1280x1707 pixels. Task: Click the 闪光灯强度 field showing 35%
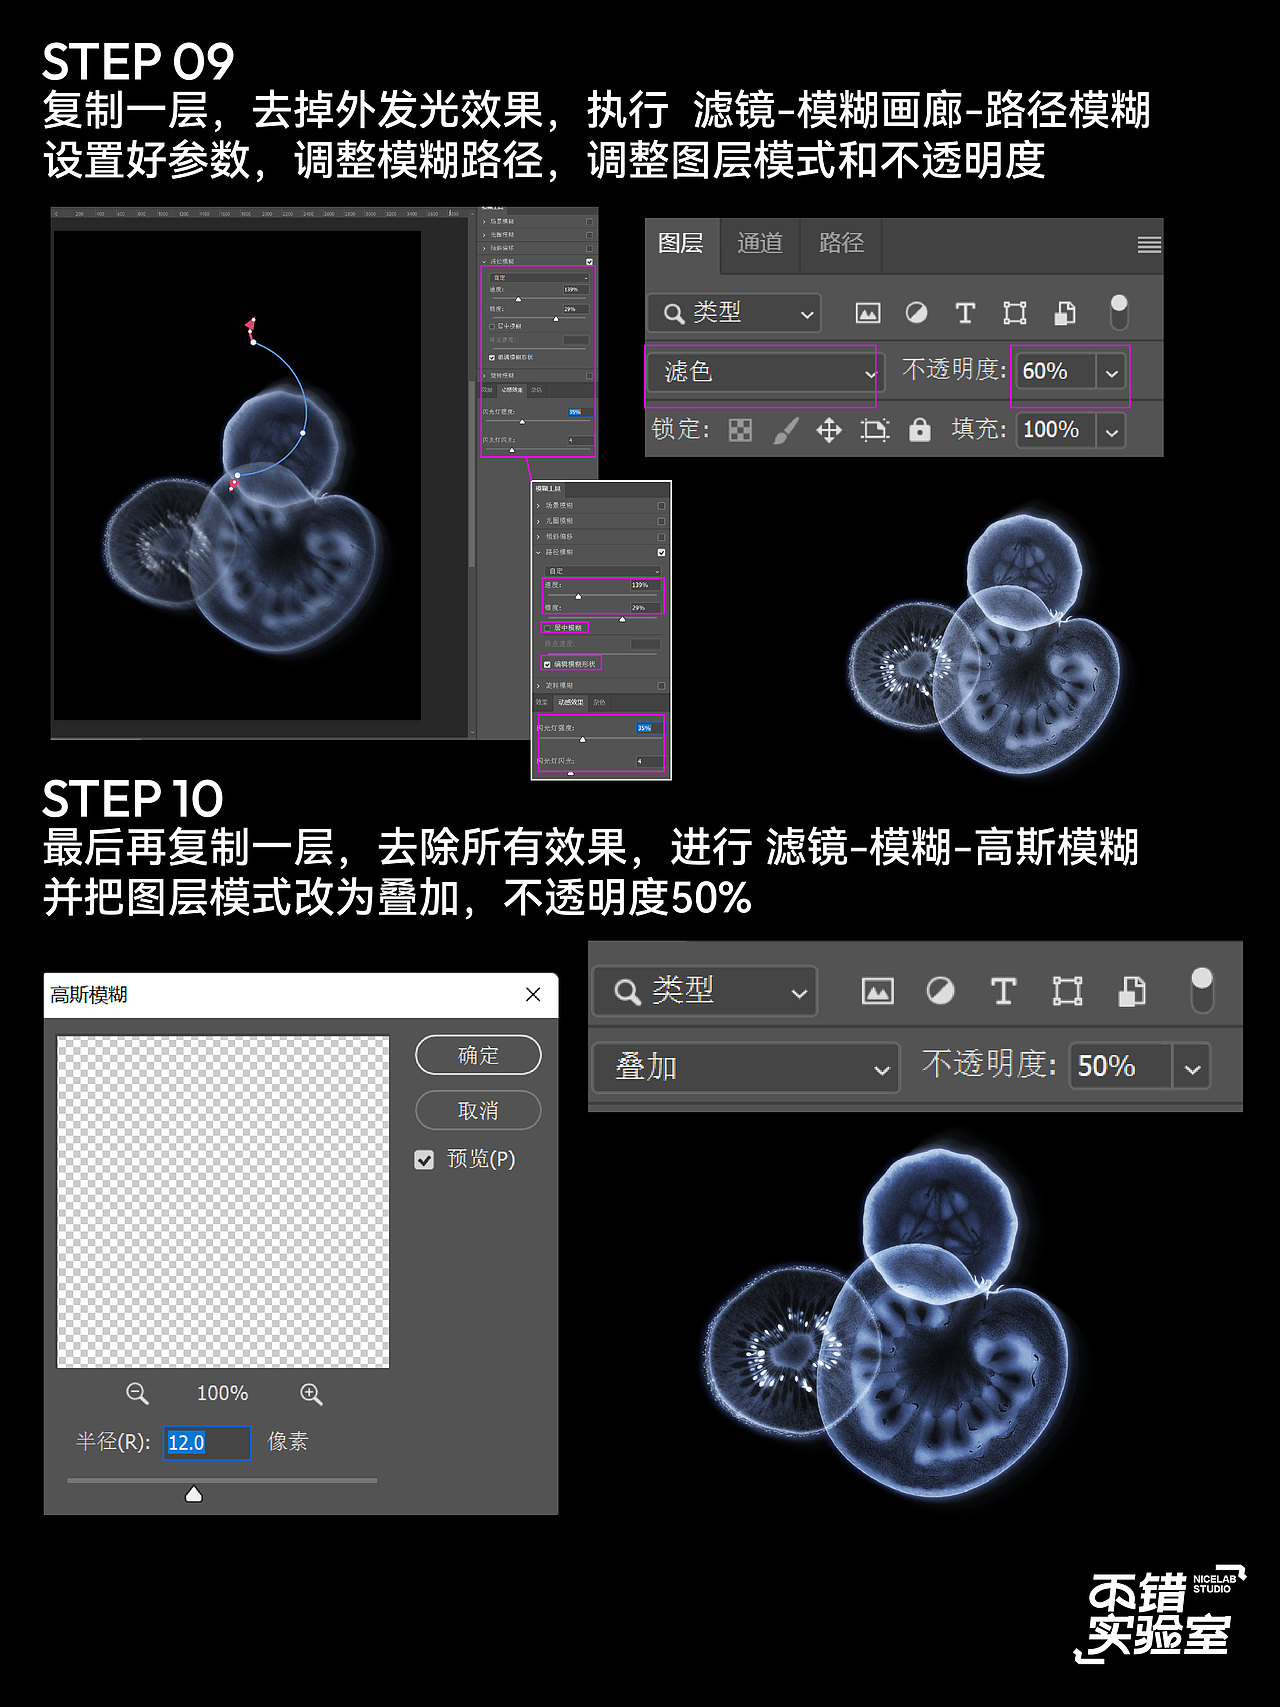pyautogui.click(x=651, y=728)
